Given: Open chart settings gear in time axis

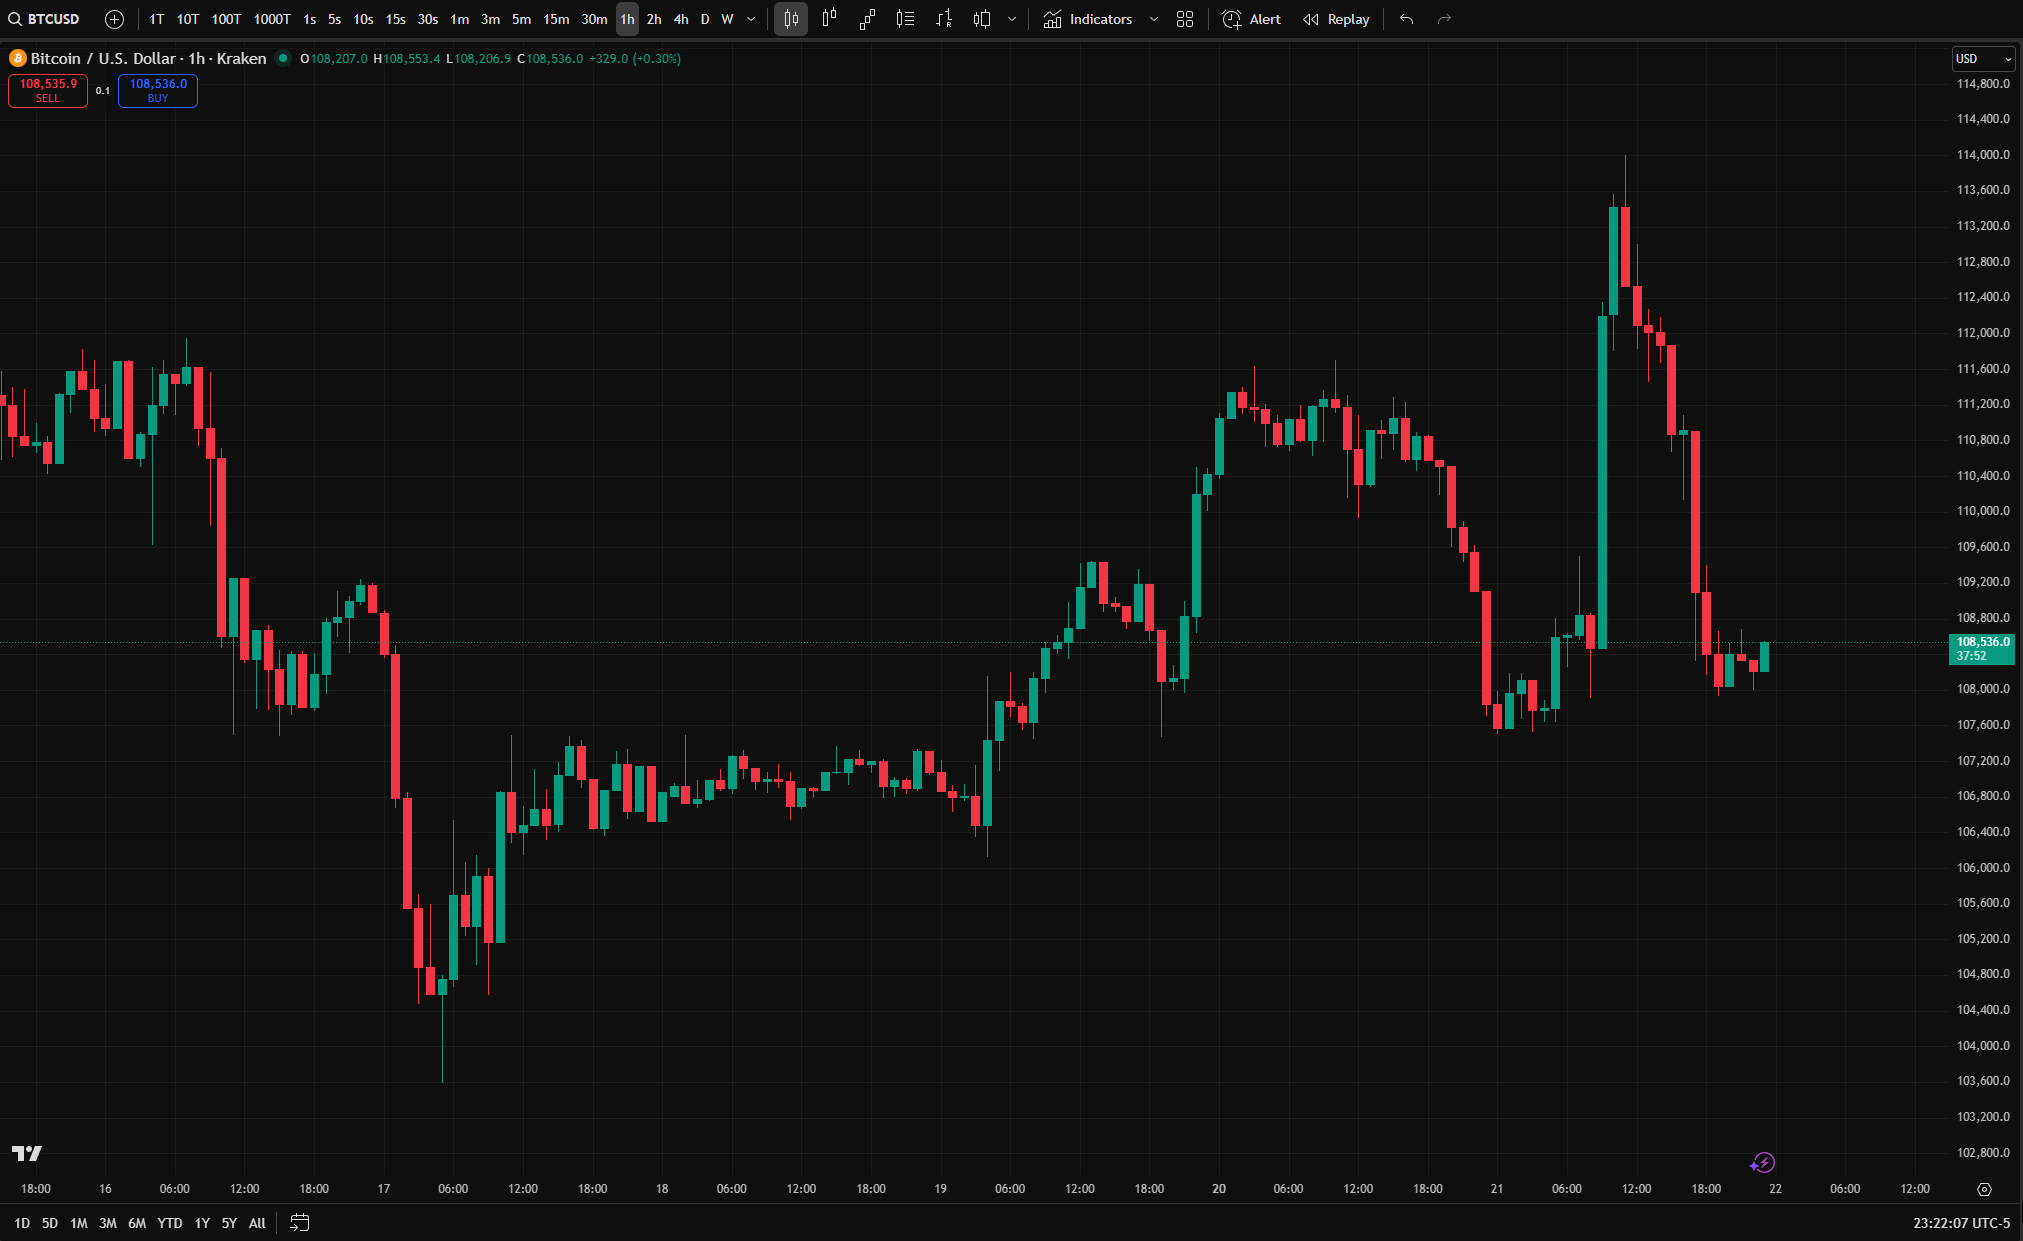Looking at the screenshot, I should (x=1984, y=1189).
